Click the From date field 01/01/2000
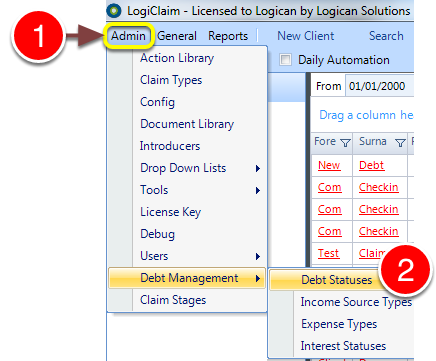Viewport: 436px width, 361px height. point(379,86)
